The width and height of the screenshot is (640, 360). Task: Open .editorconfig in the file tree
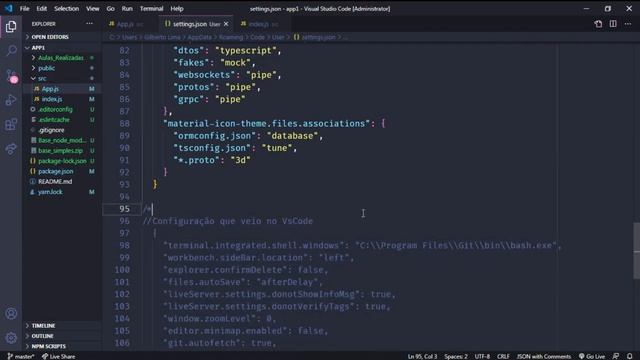pyautogui.click(x=61, y=109)
